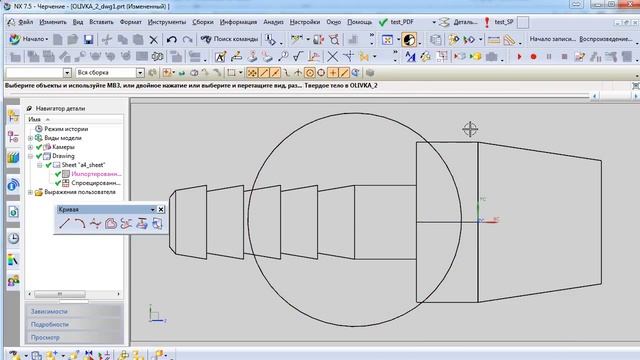Click the magnifier icon in the annotation toolbar
The width and height of the screenshot is (640, 360).
point(283,56)
